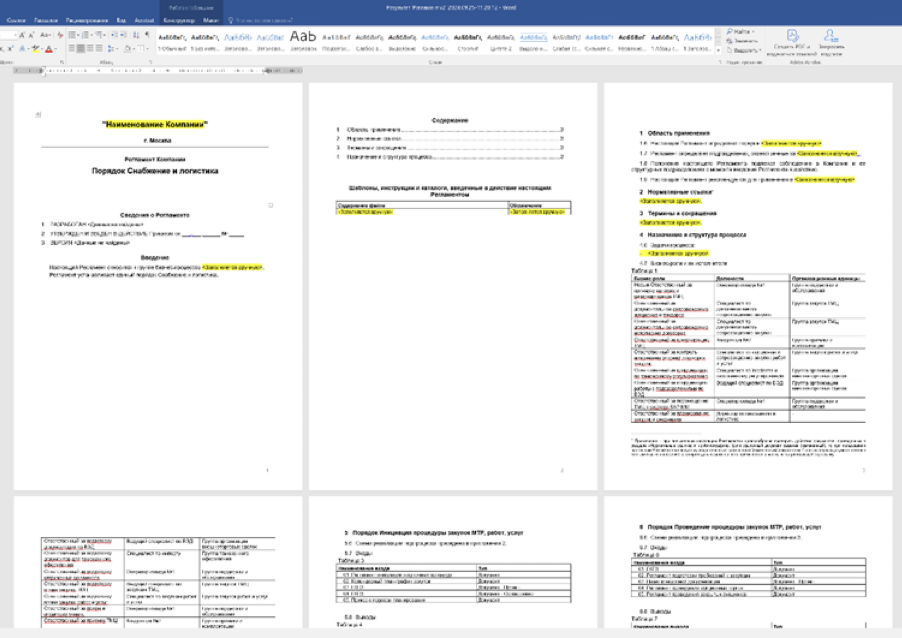The image size is (902, 638).
Task: Toggle superscript formatting
Action: click(x=8, y=48)
